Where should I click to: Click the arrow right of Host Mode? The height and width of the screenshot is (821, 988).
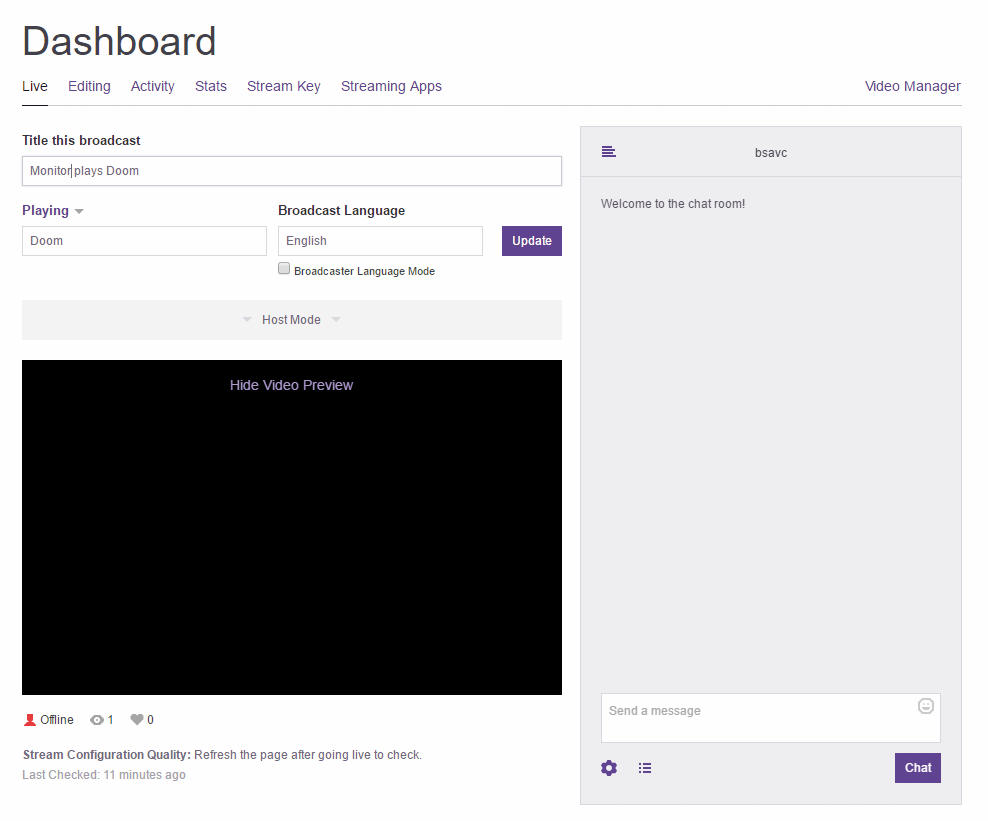click(336, 319)
